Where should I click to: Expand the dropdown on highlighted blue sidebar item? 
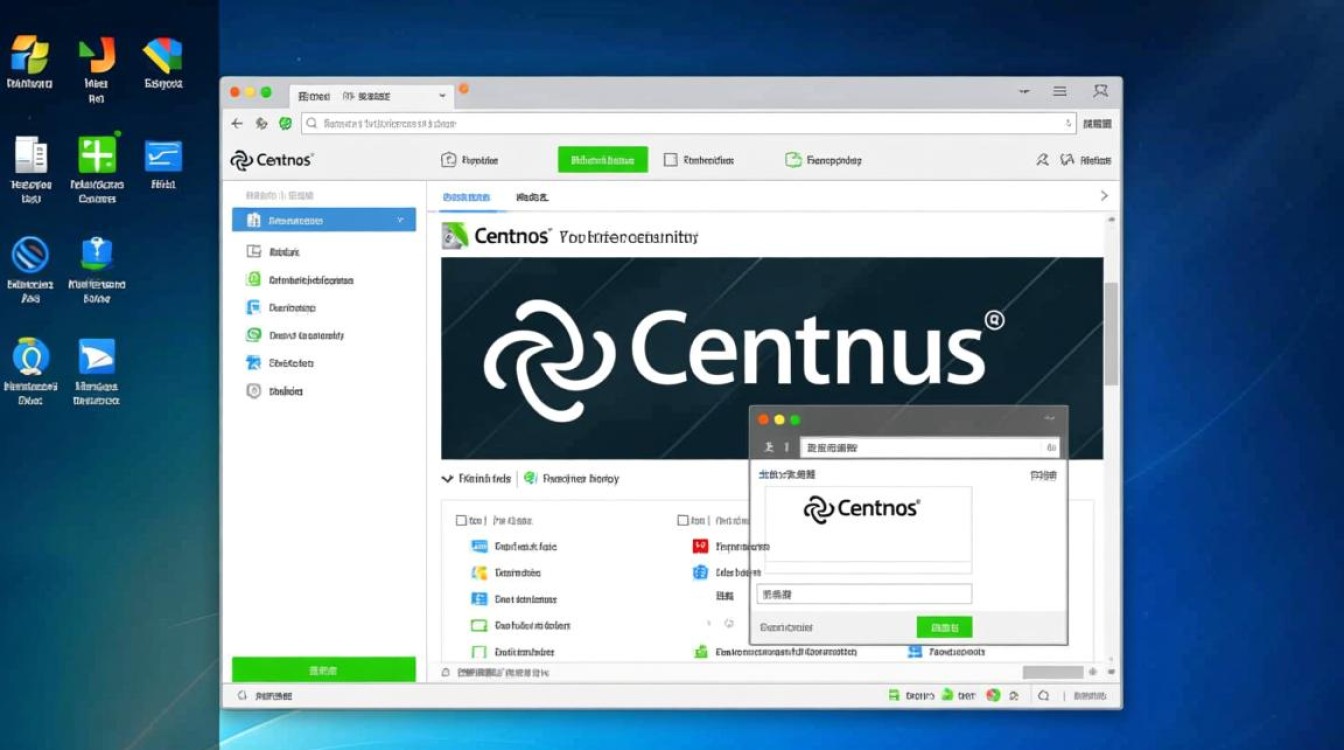400,220
